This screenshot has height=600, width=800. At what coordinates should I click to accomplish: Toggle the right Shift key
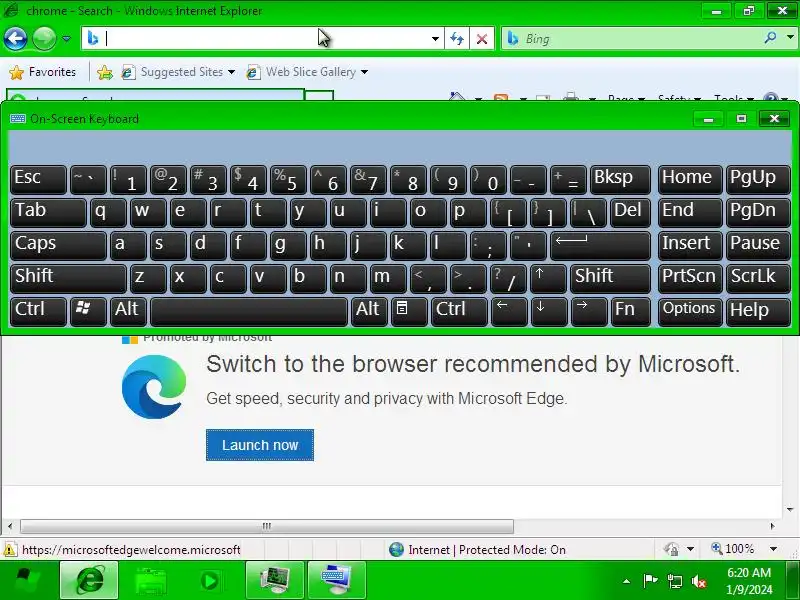pos(610,278)
